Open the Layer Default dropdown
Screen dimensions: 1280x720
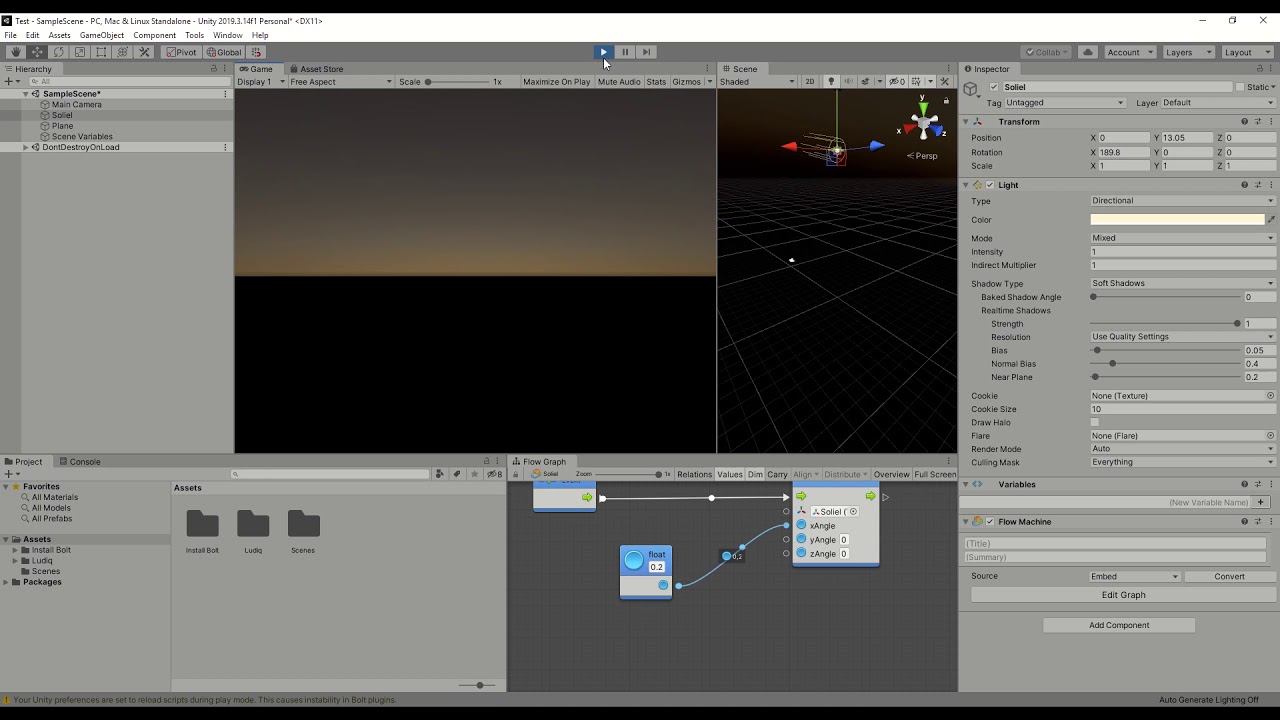coord(1218,103)
